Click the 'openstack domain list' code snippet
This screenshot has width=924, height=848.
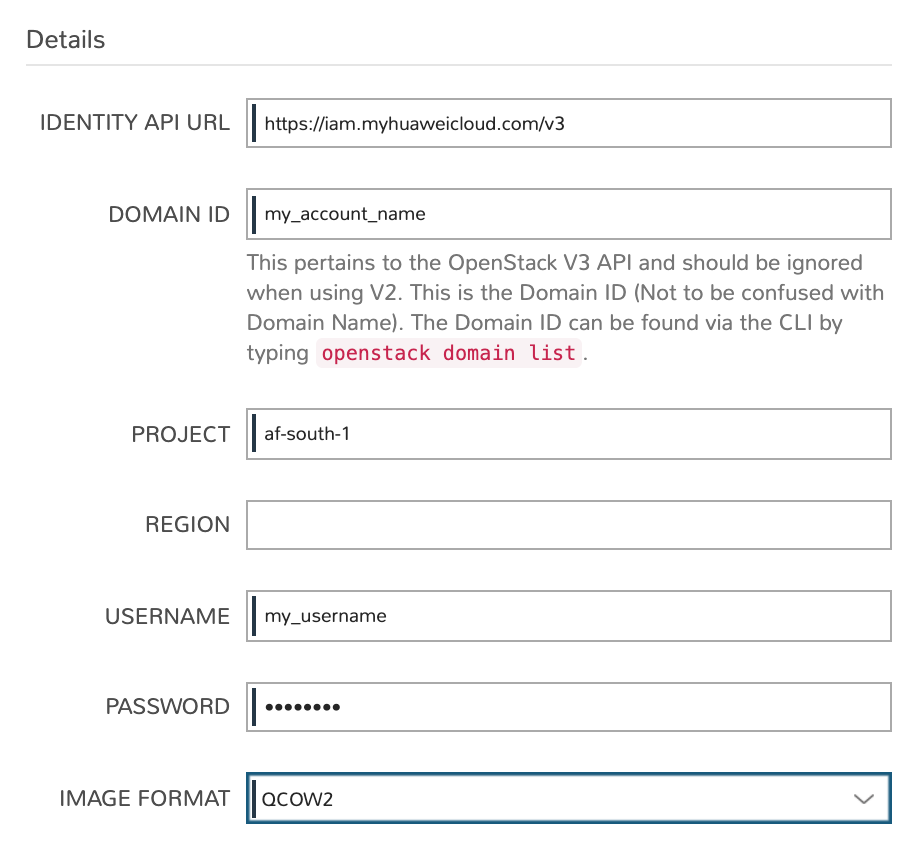pyautogui.click(x=448, y=353)
